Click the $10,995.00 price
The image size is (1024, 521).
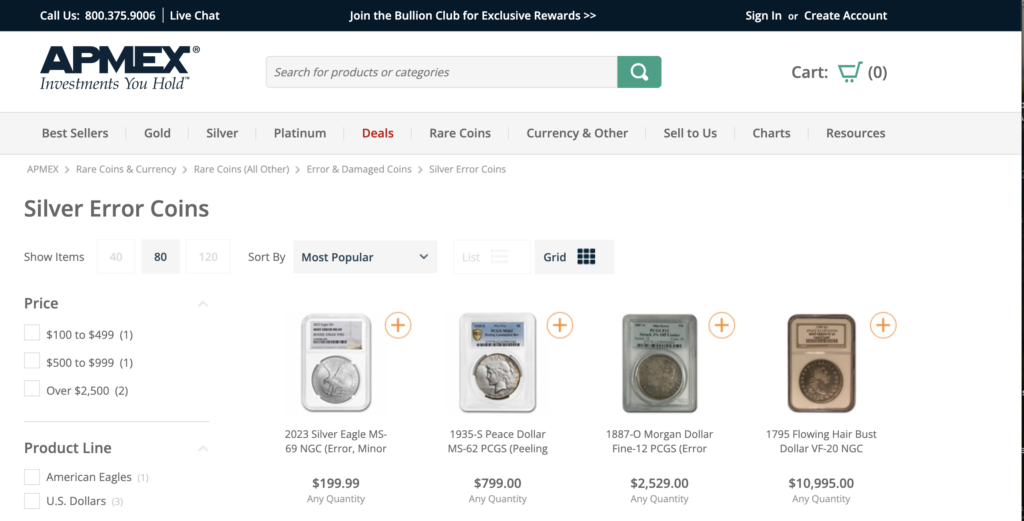(x=821, y=483)
